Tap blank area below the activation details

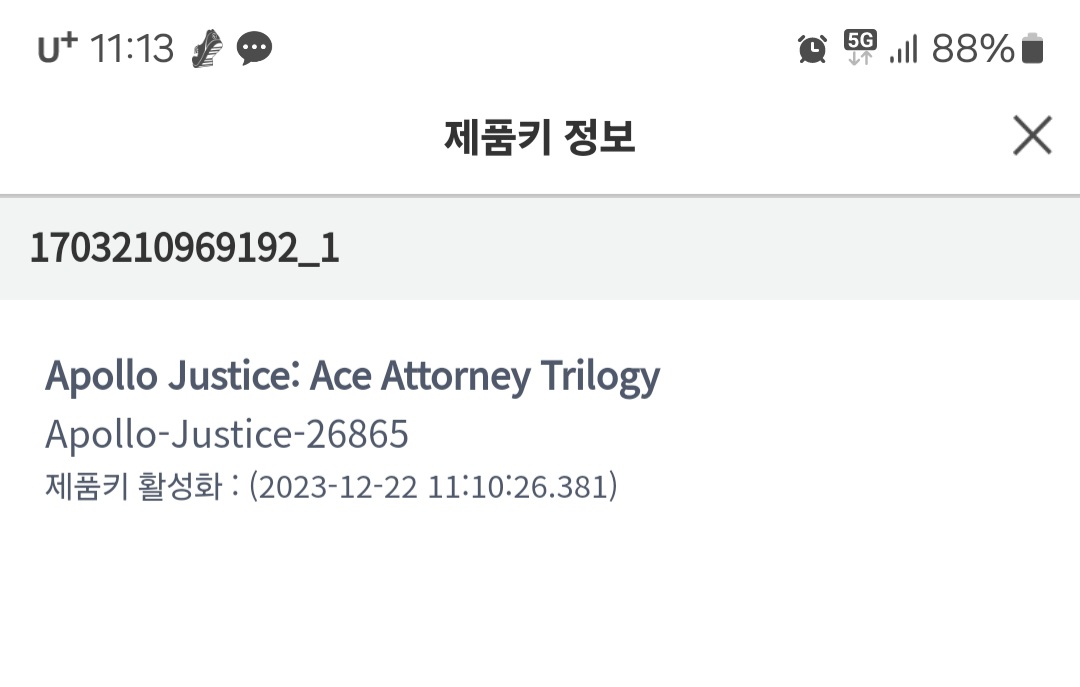[x=540, y=600]
